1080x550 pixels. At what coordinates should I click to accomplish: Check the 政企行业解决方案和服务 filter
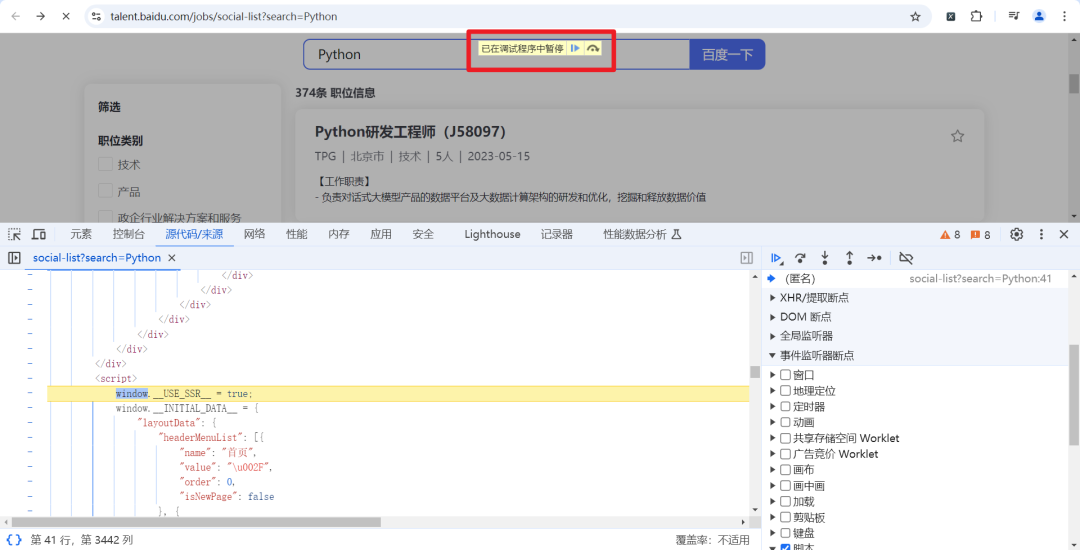click(105, 217)
